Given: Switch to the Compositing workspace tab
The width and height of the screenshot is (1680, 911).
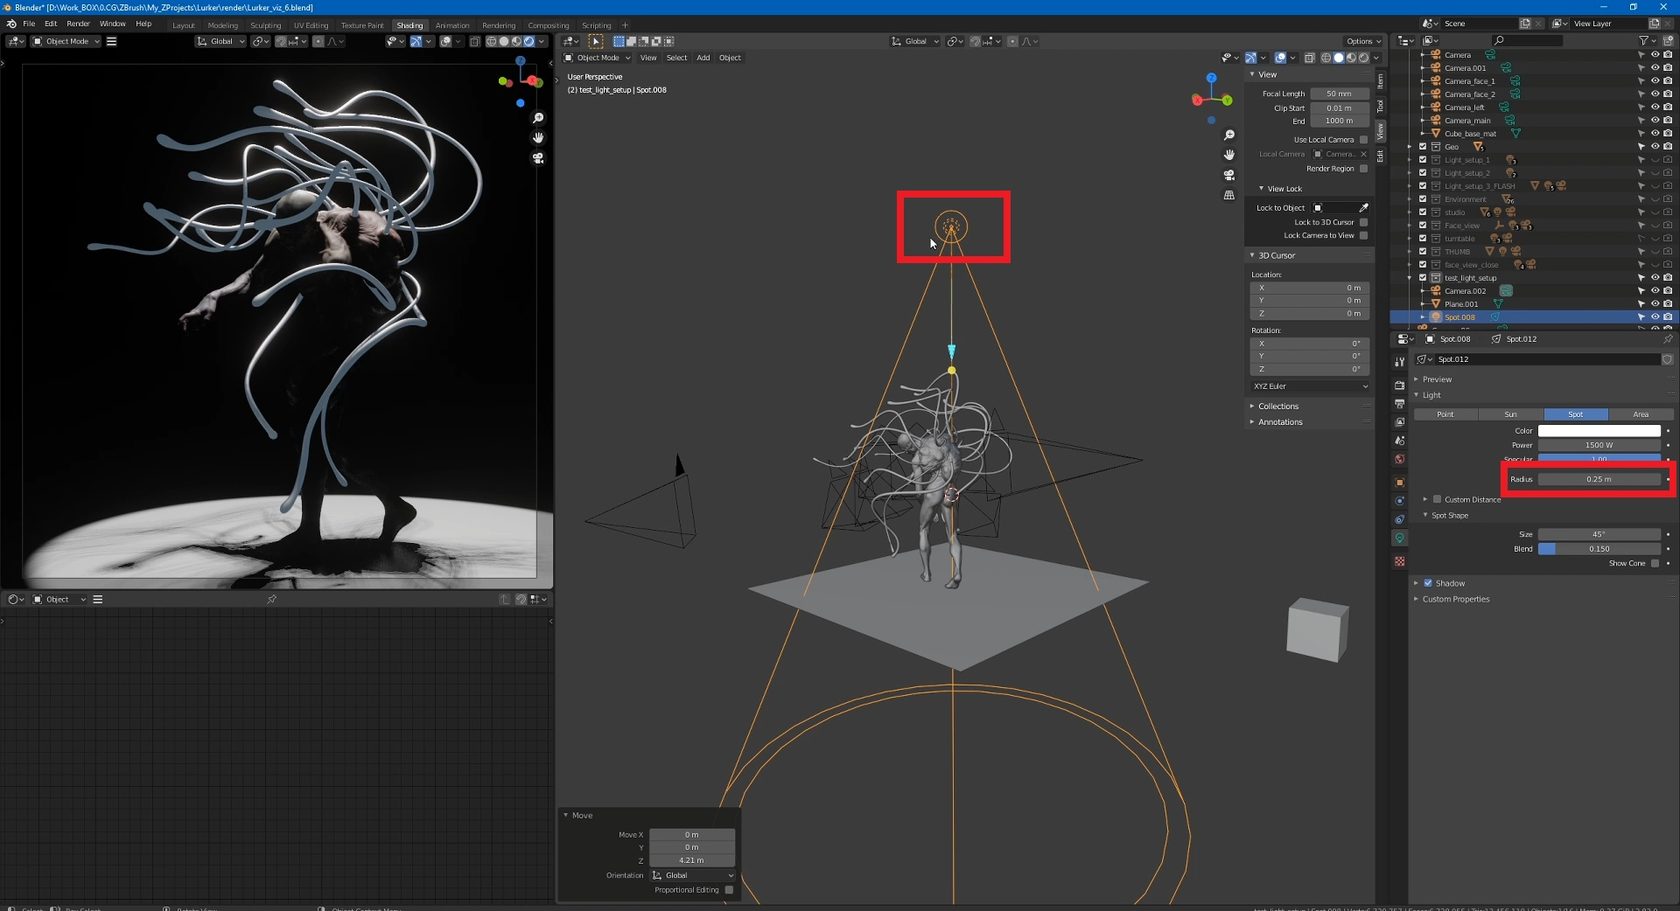Looking at the screenshot, I should point(548,25).
